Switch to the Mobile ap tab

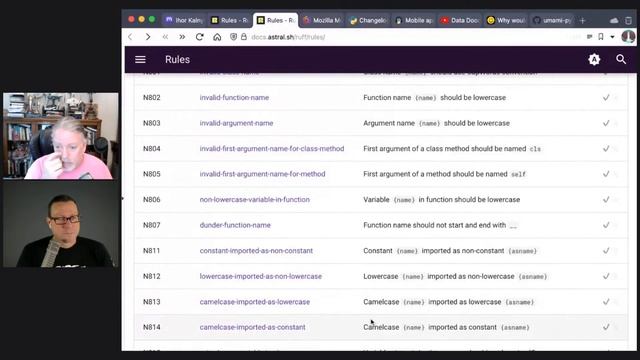click(414, 20)
